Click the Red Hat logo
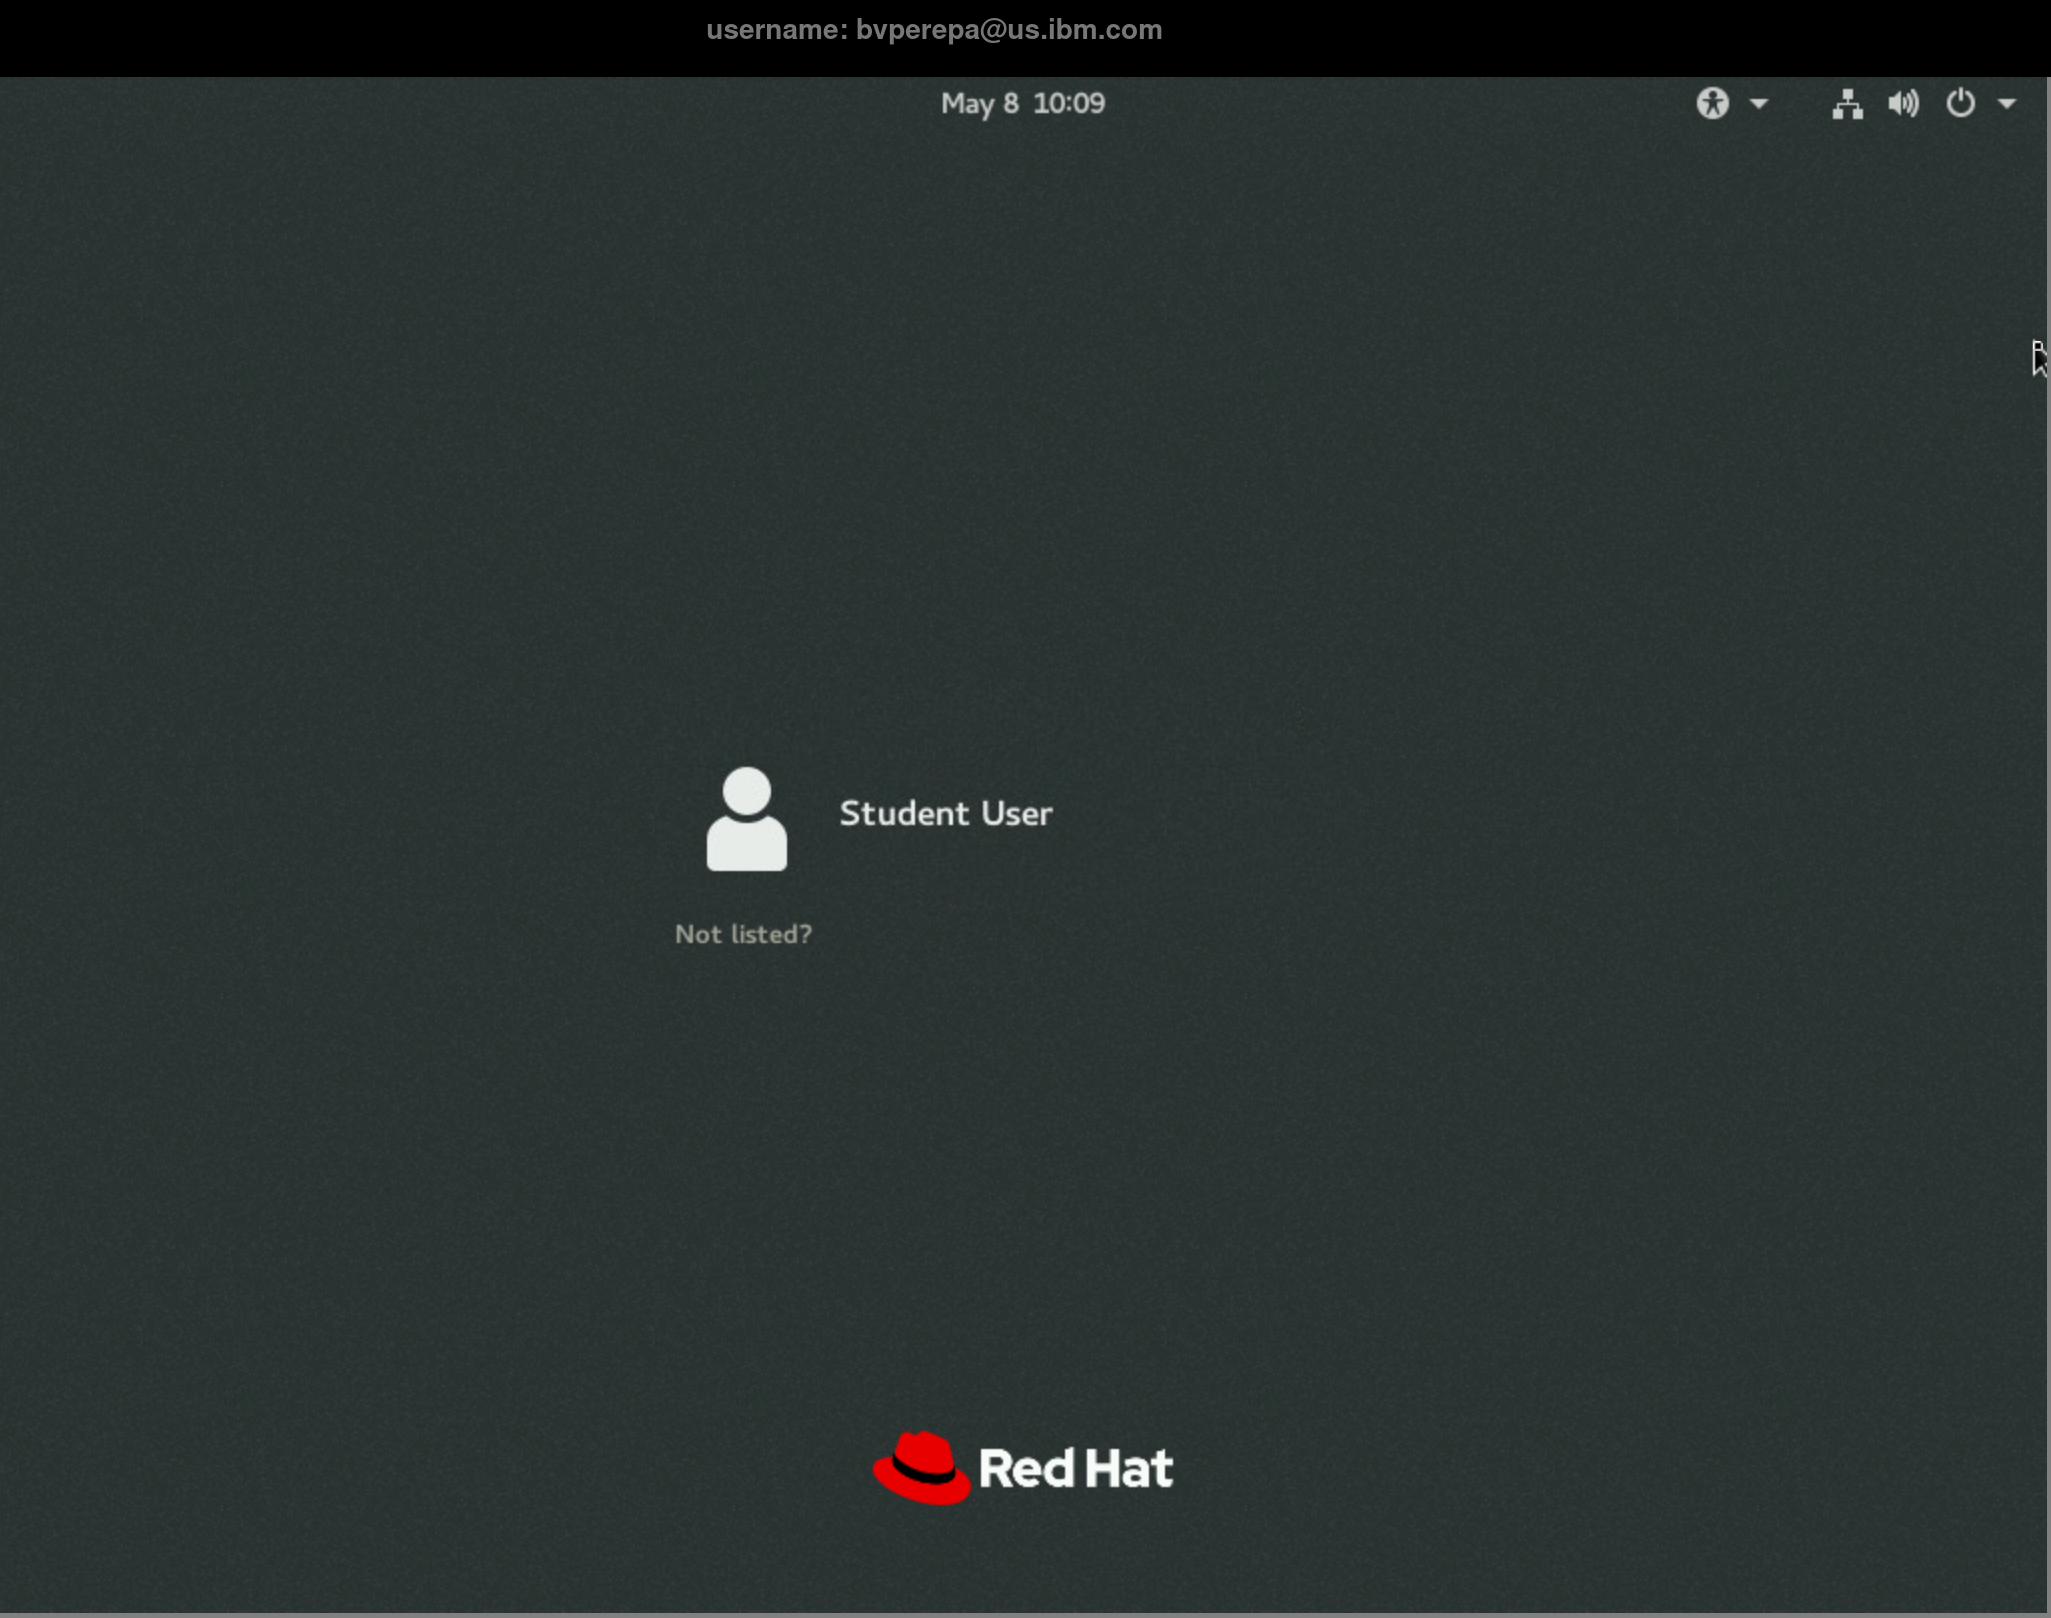The width and height of the screenshot is (2051, 1618). [1022, 1467]
